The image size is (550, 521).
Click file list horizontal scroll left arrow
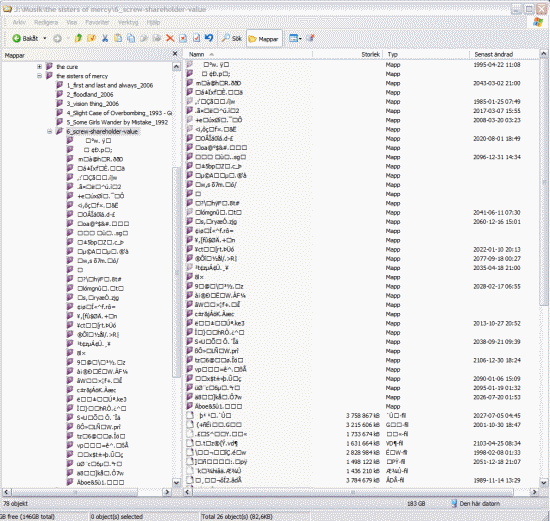point(188,492)
